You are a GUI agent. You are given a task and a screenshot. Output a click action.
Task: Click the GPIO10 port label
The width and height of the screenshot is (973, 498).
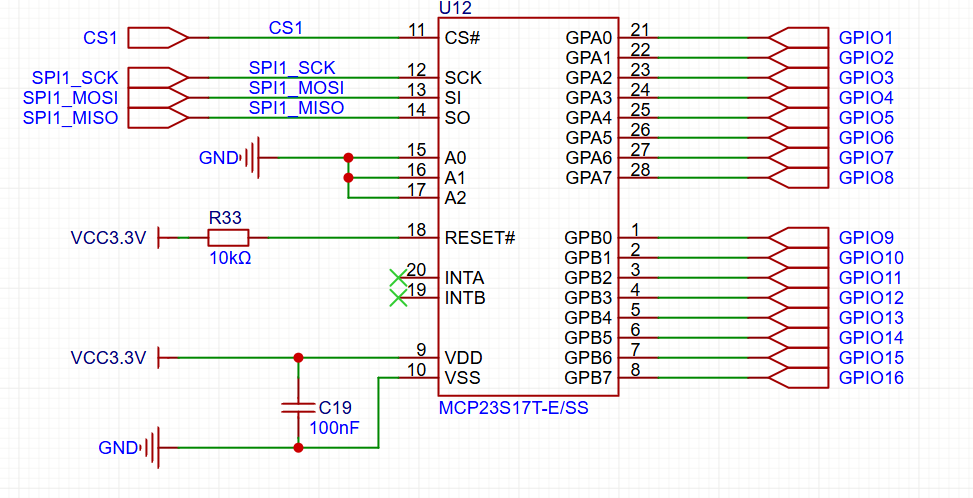click(x=871, y=258)
